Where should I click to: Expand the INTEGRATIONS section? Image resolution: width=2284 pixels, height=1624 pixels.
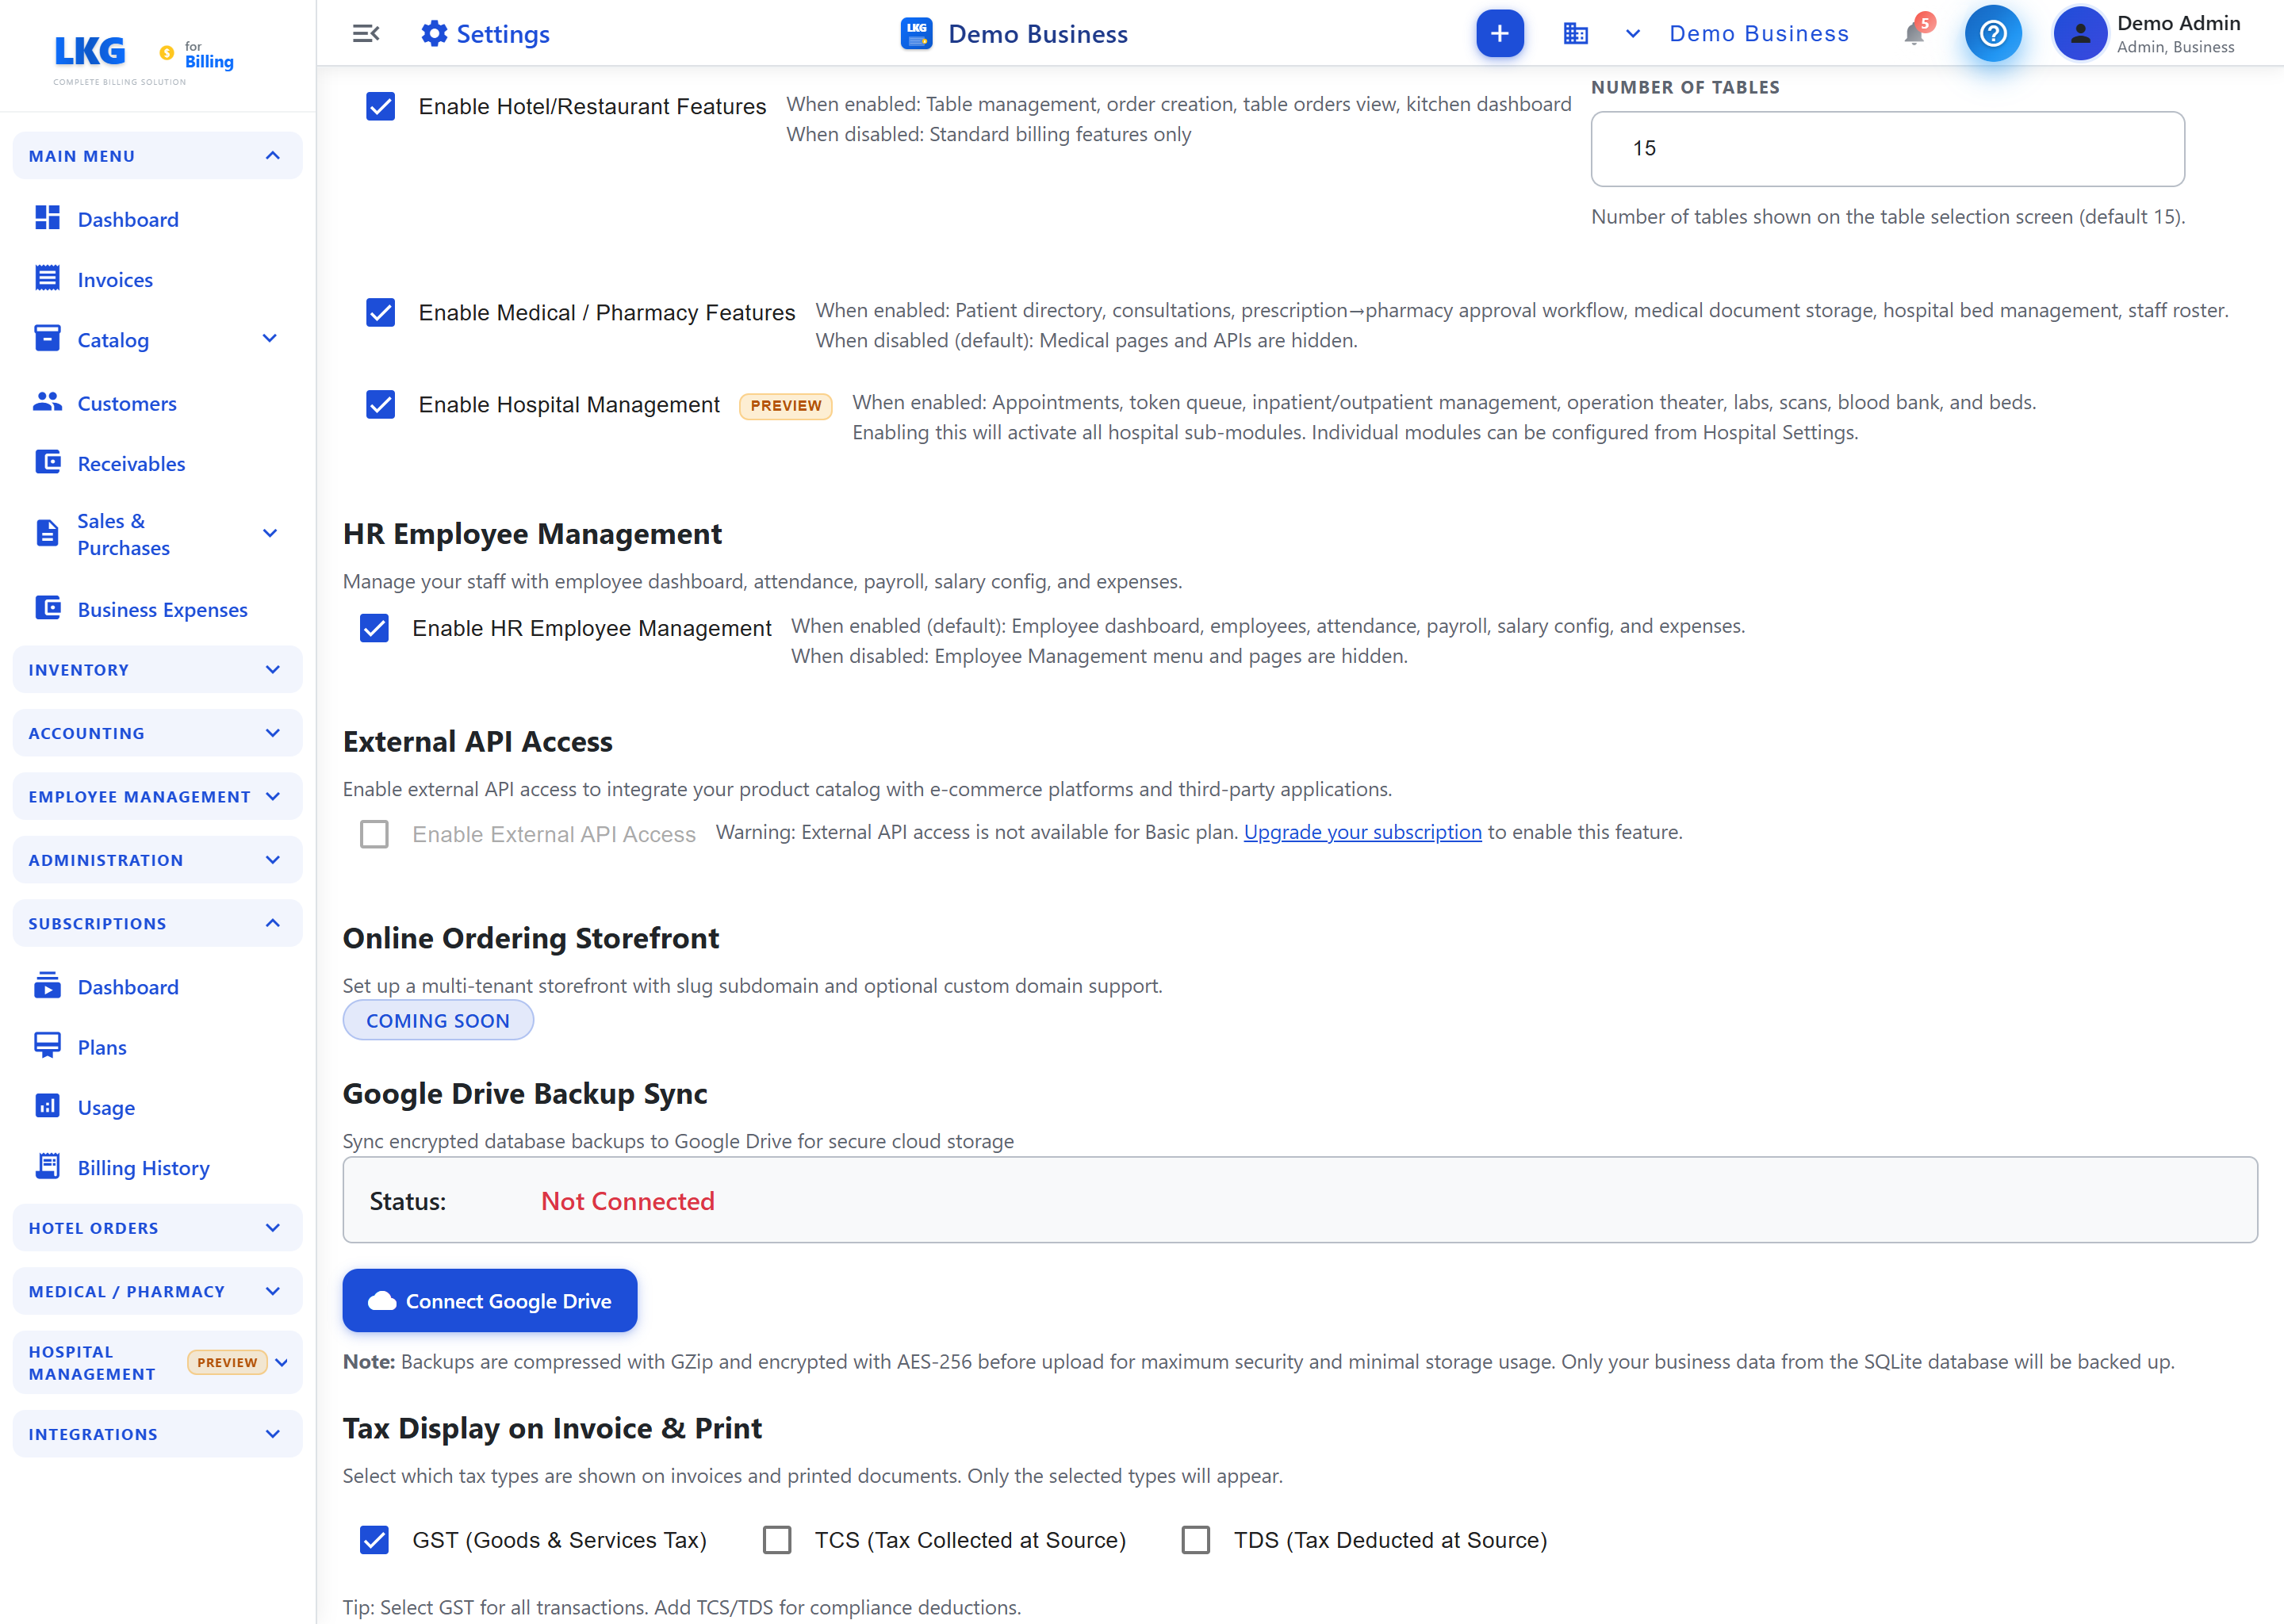click(x=157, y=1434)
